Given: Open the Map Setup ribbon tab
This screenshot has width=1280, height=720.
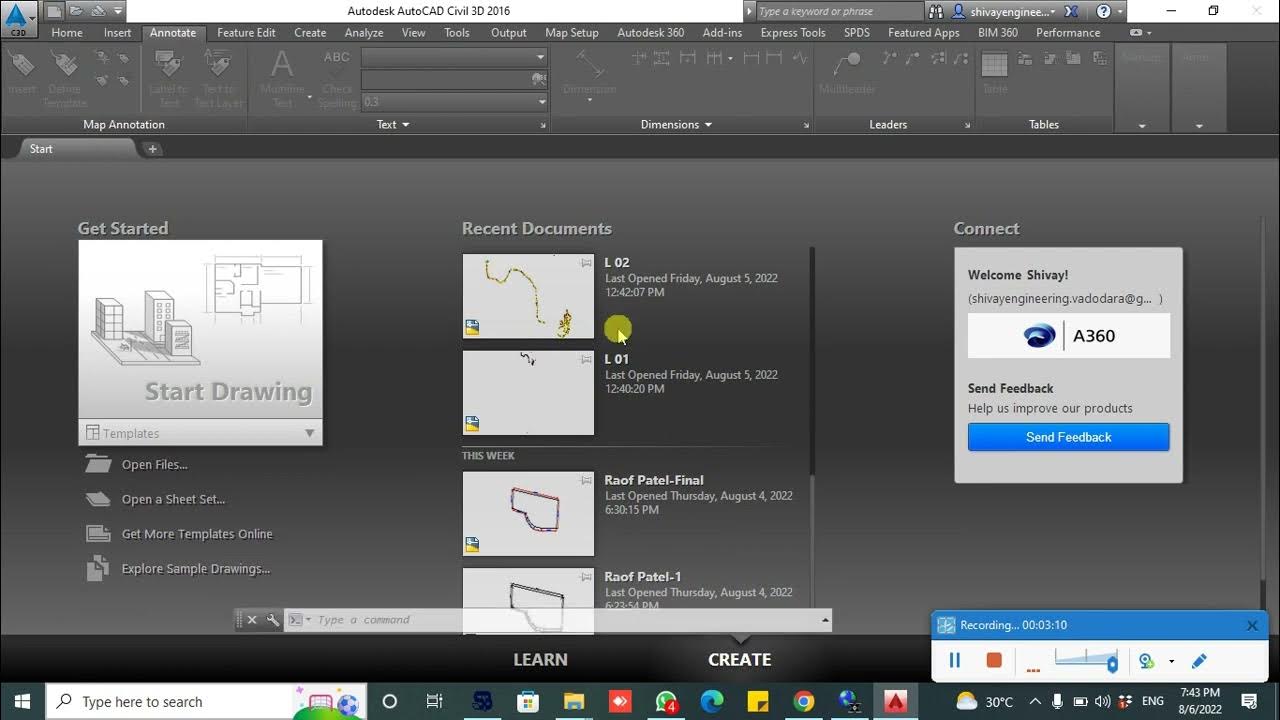Looking at the screenshot, I should coord(572,32).
